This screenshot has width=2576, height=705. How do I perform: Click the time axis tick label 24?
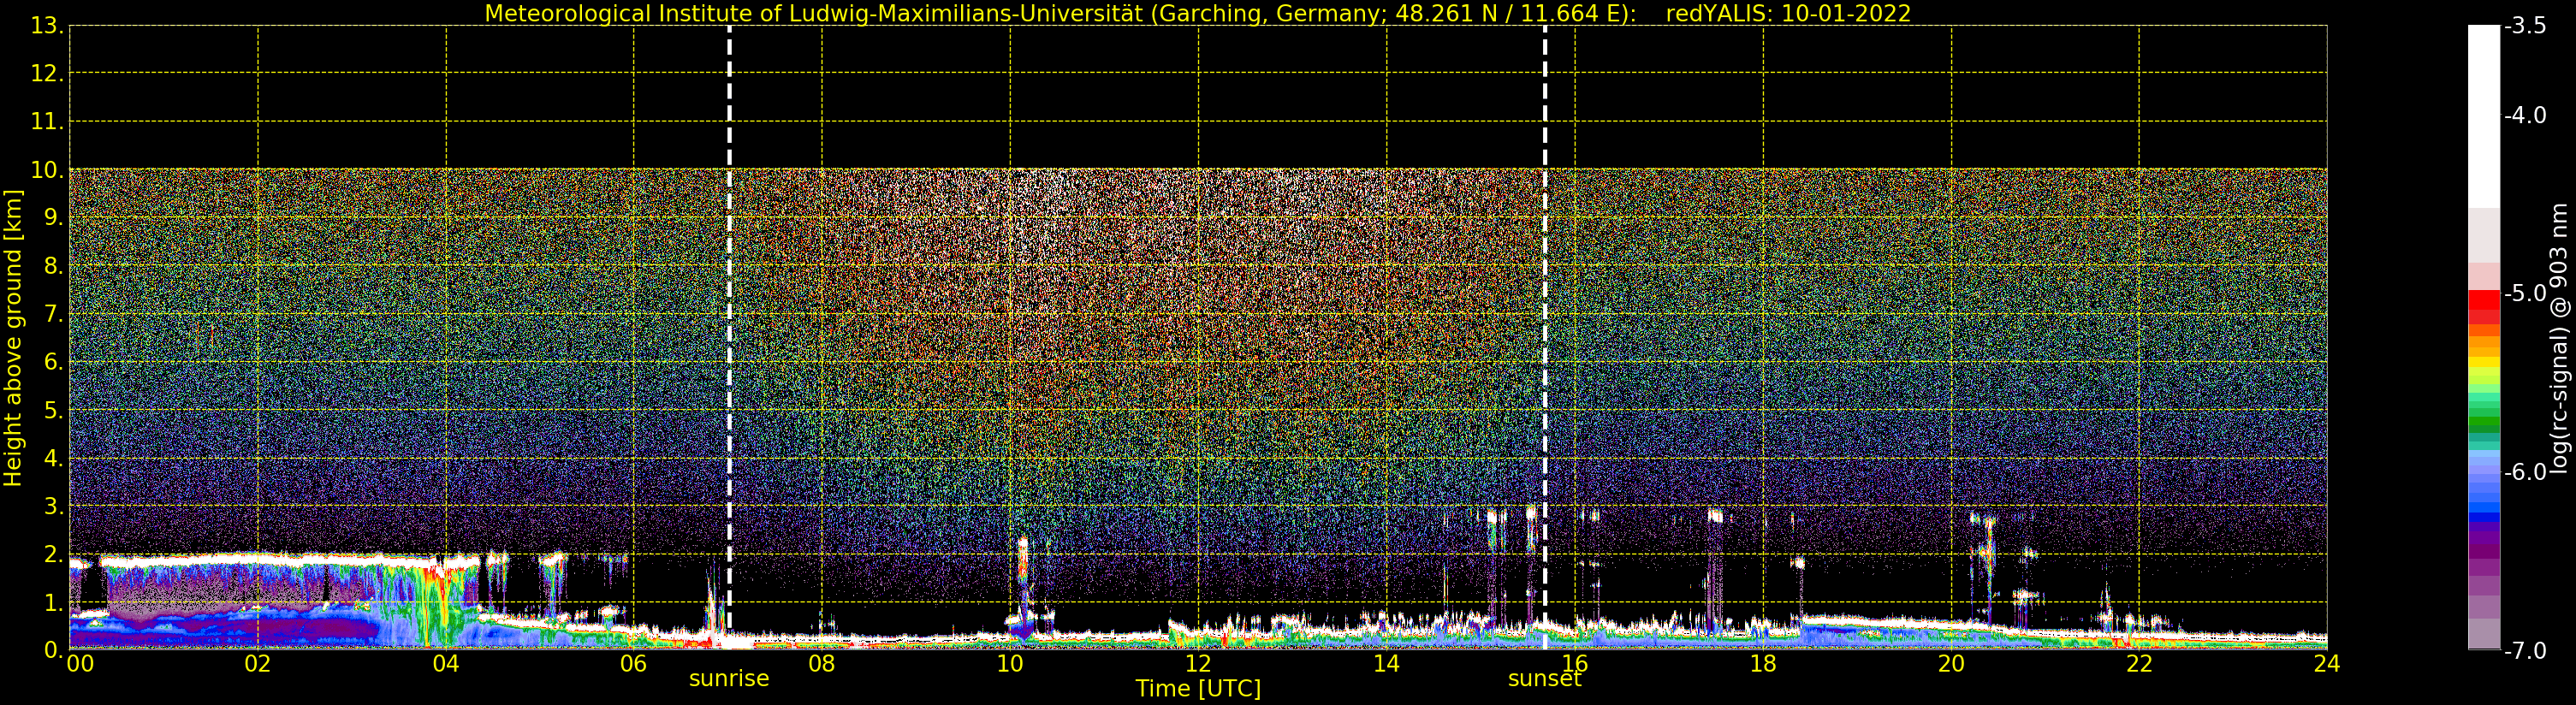[x=2327, y=664]
